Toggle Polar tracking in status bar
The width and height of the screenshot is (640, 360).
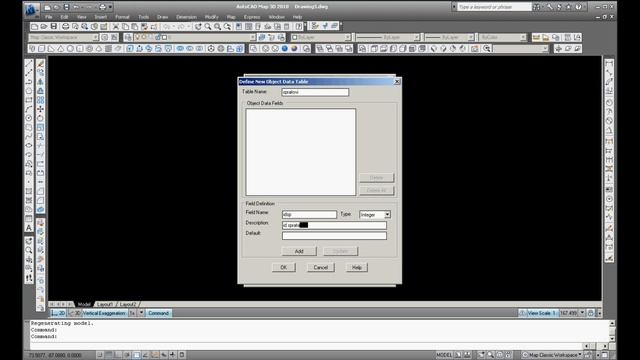point(127,355)
